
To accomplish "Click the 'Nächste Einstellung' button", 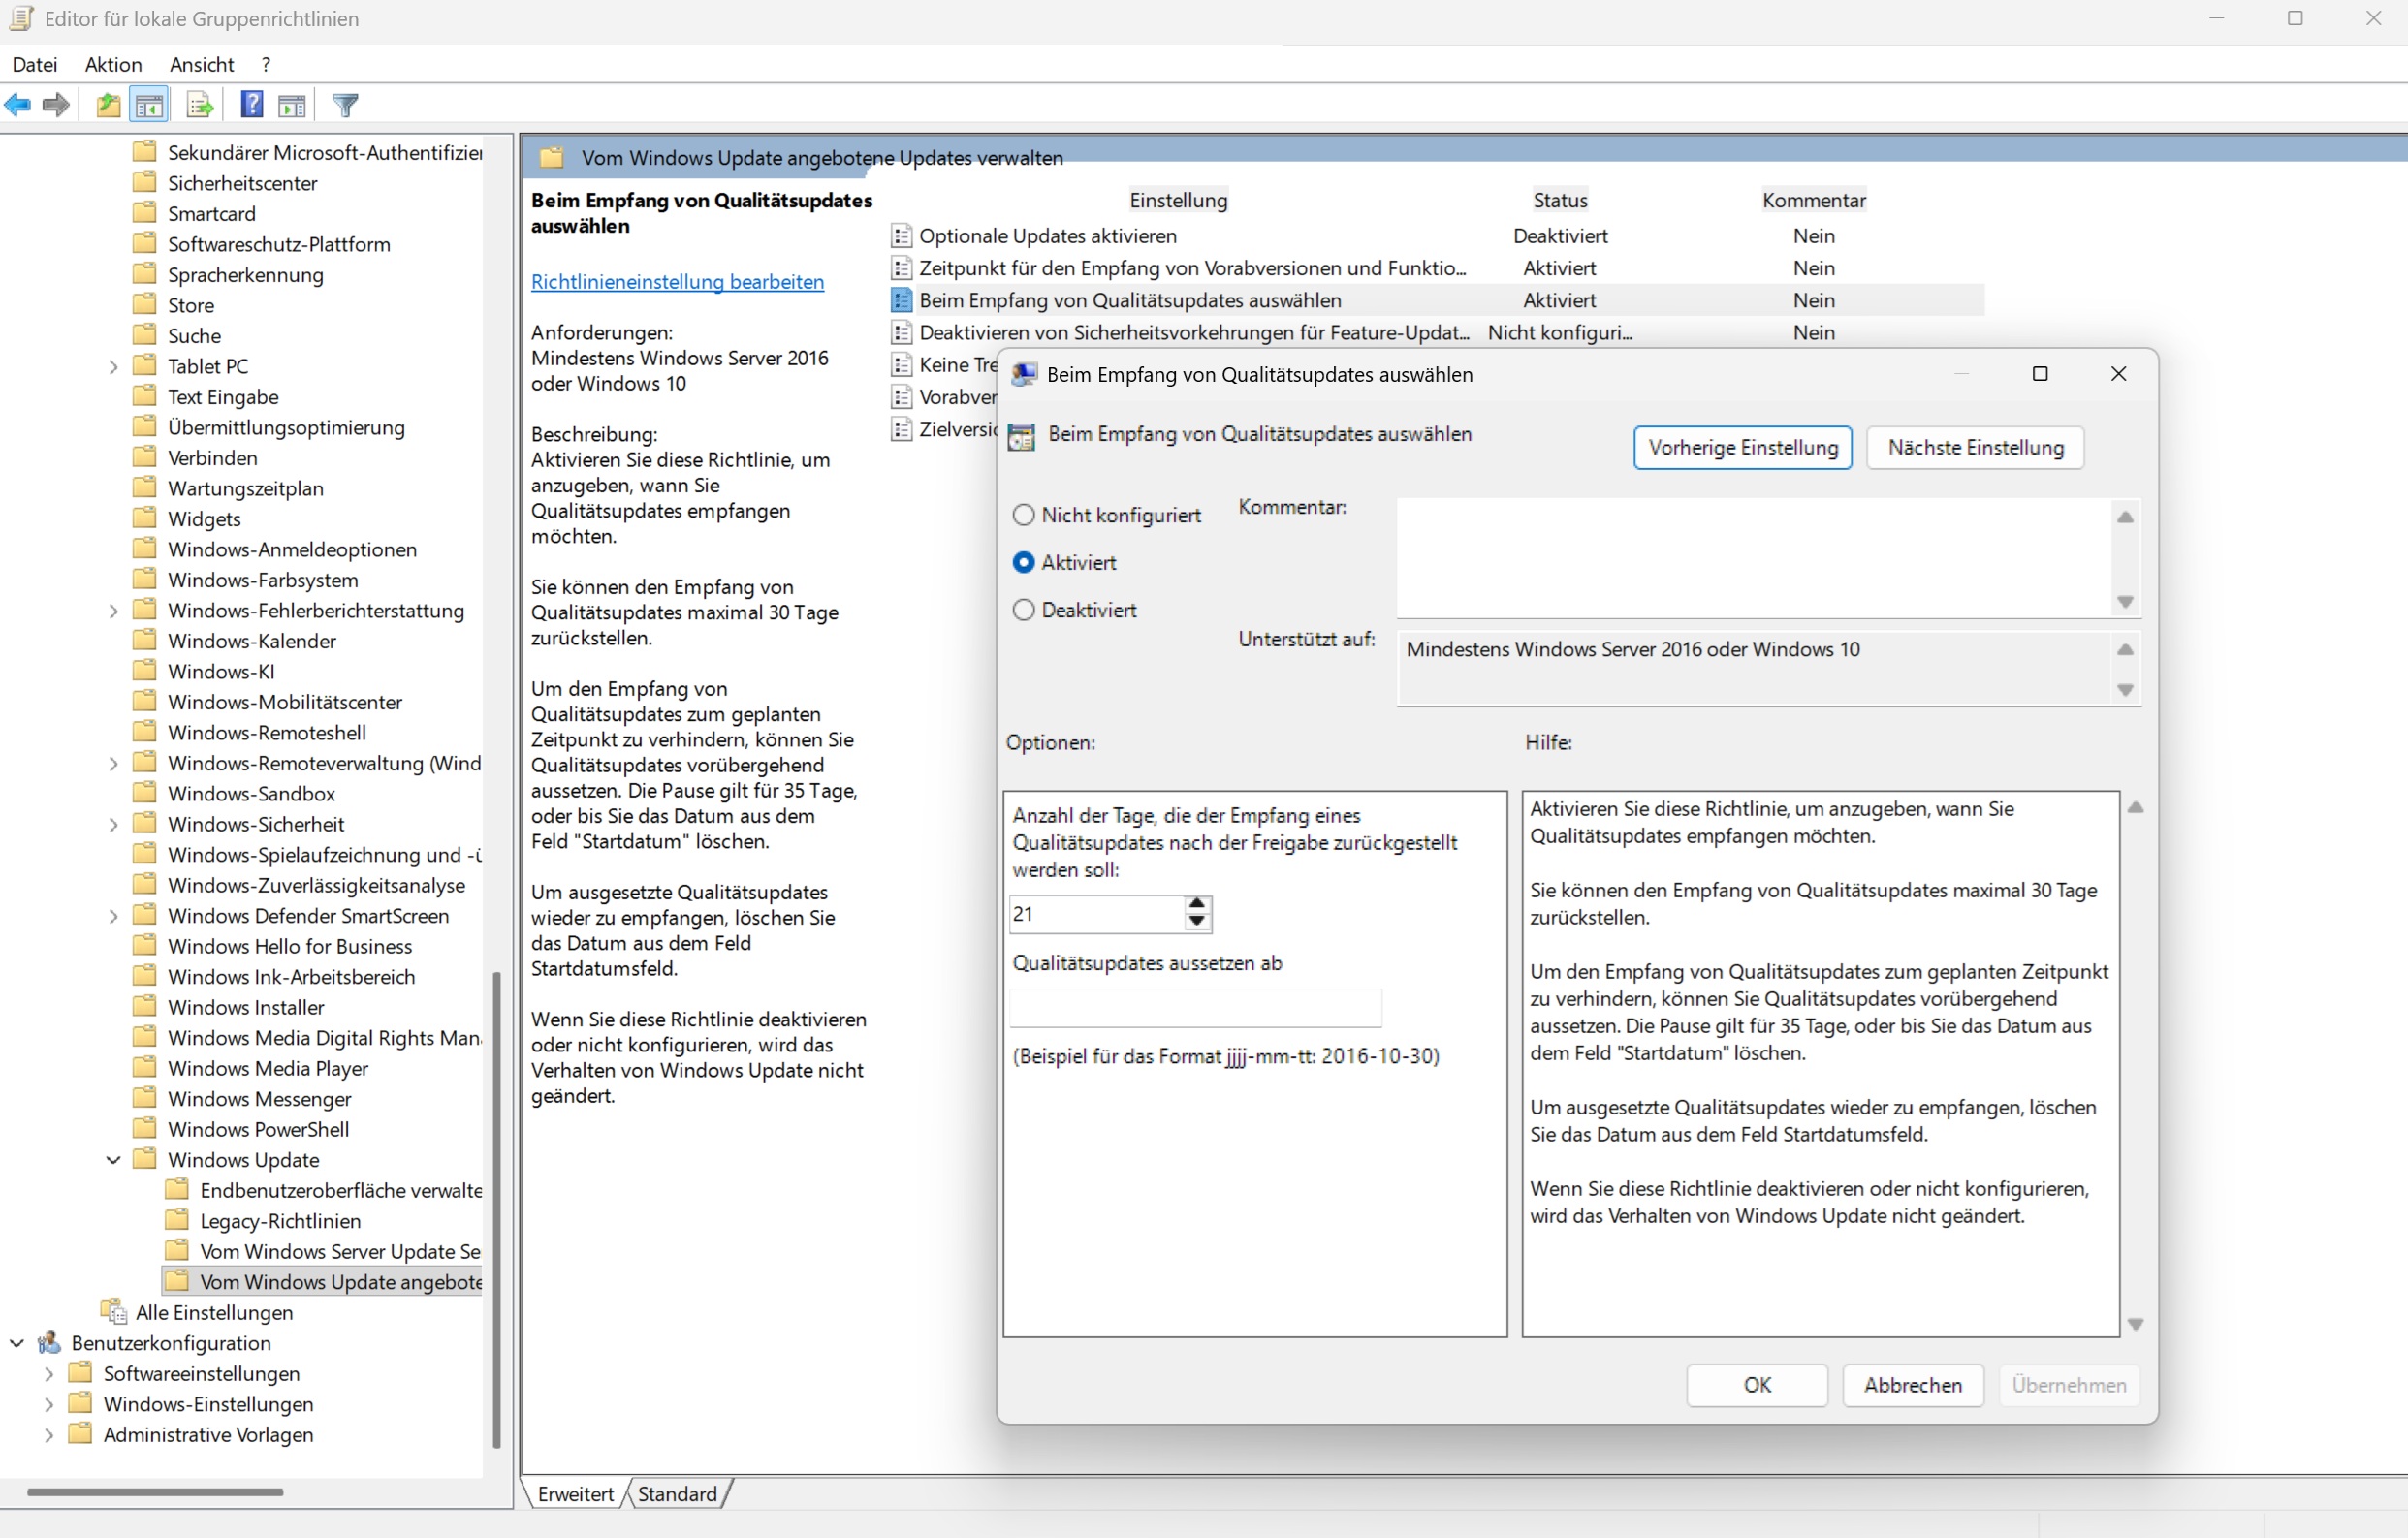I will [1974, 447].
